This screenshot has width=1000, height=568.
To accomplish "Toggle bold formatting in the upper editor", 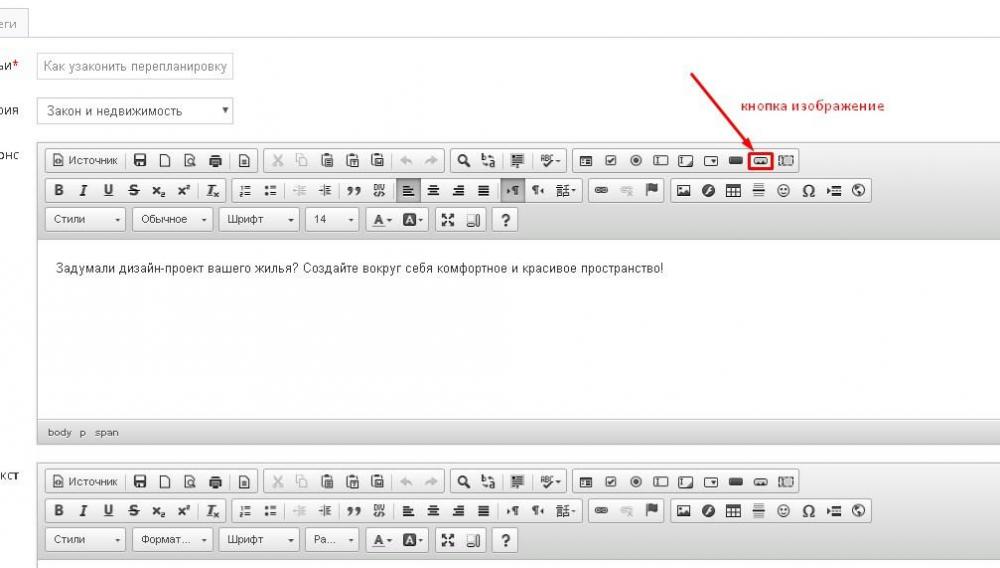I will (59, 190).
